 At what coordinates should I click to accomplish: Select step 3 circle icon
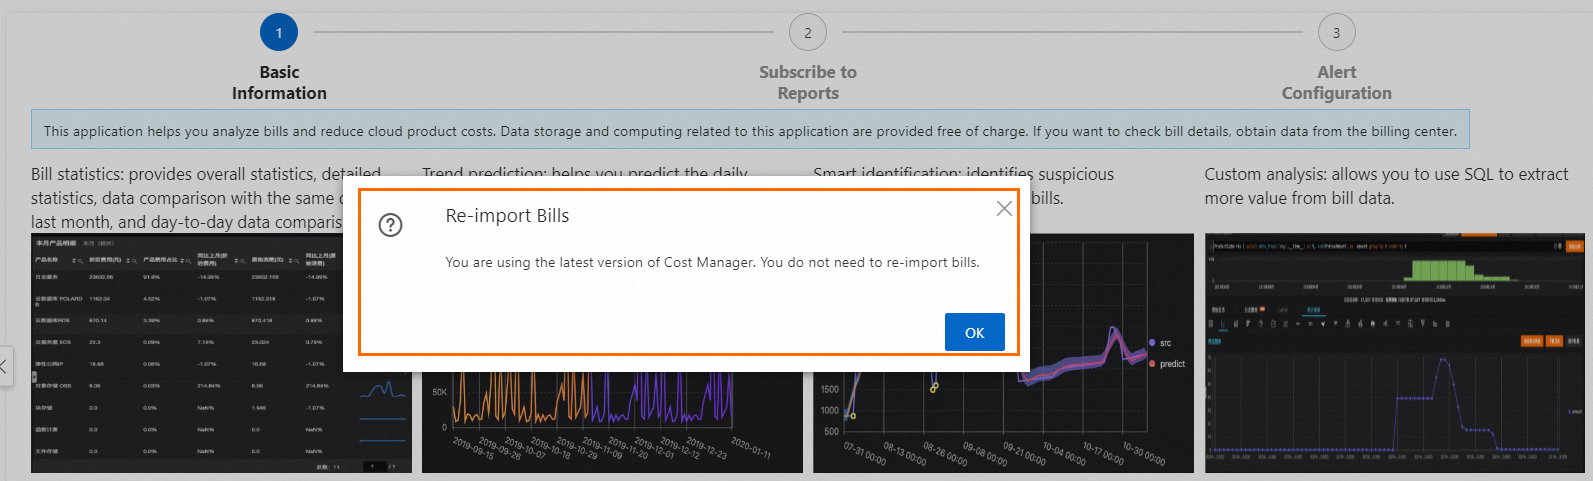tap(1336, 32)
